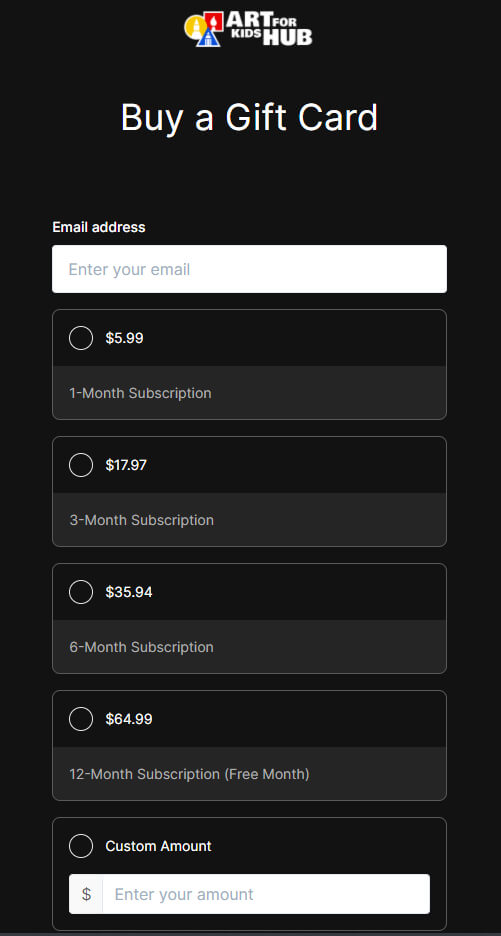Click the 3-Month Subscription description
The image size is (501, 936).
pos(142,520)
